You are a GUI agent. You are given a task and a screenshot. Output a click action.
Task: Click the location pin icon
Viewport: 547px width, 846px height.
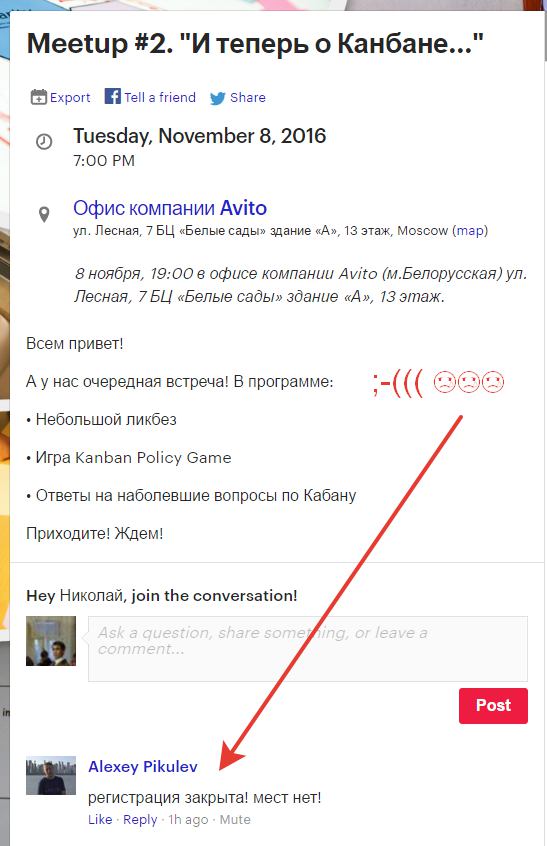pyautogui.click(x=44, y=214)
